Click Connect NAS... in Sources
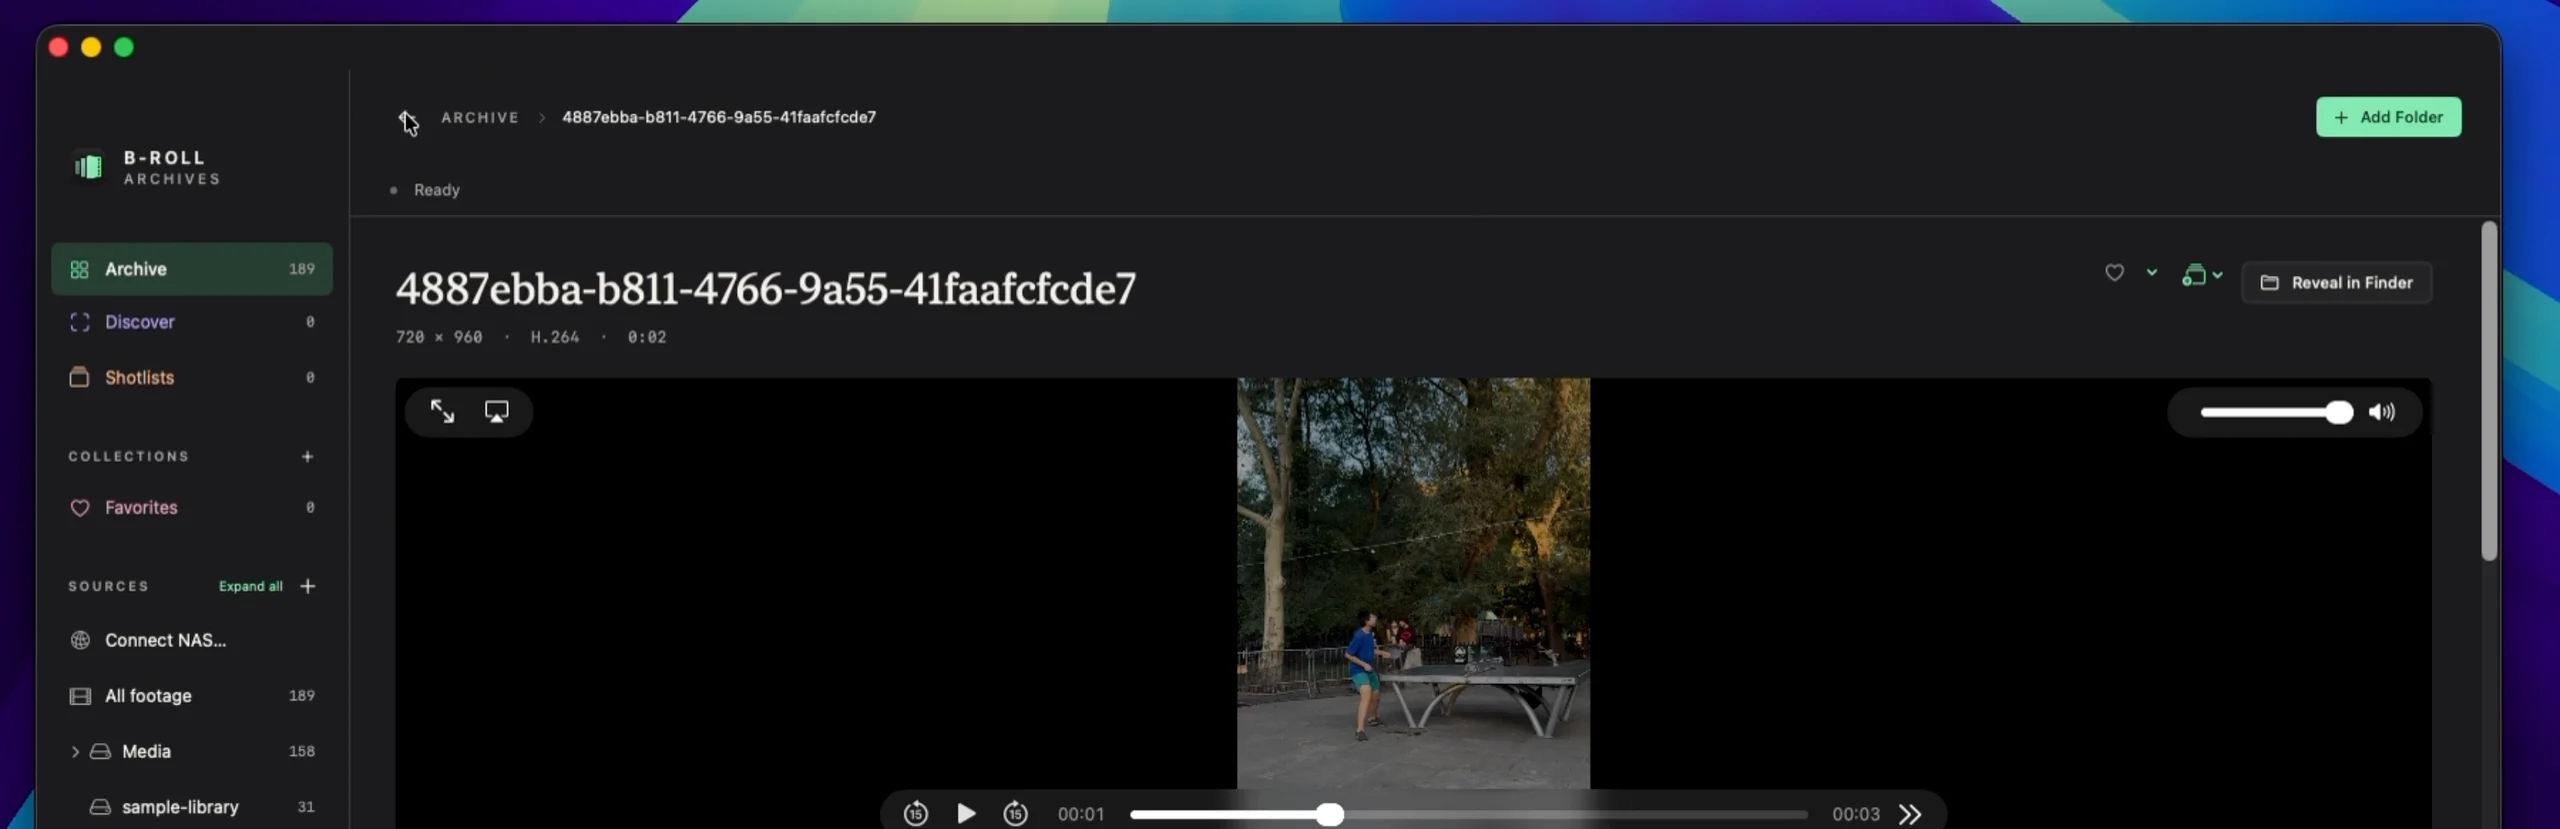The width and height of the screenshot is (2560, 829). pos(192,640)
